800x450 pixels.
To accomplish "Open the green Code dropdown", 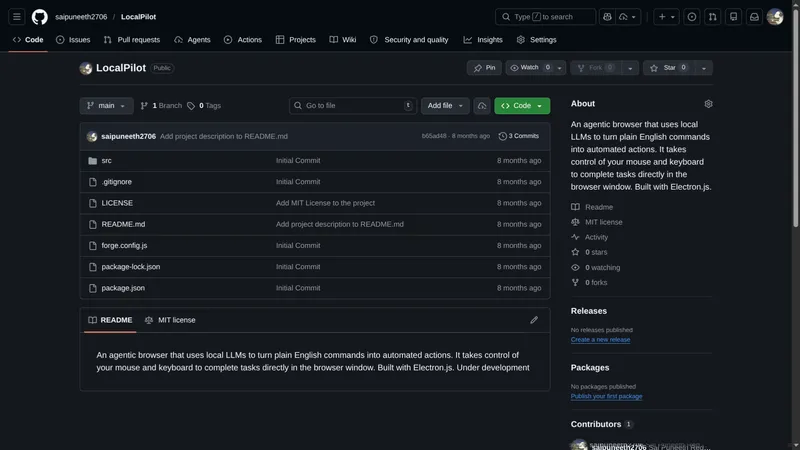I will 522,106.
